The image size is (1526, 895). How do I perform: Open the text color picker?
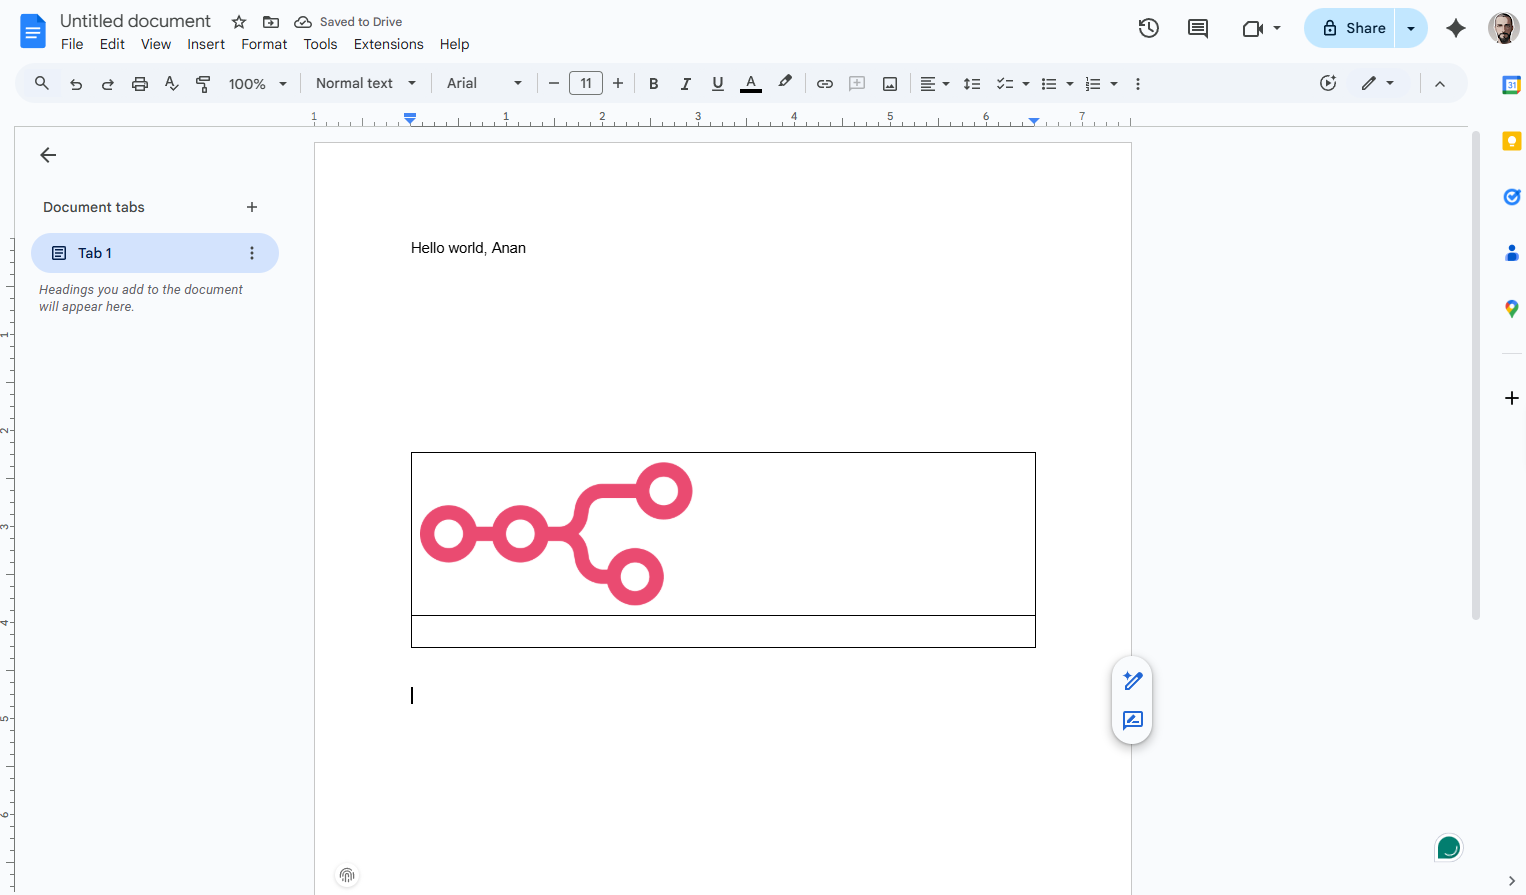pyautogui.click(x=751, y=84)
